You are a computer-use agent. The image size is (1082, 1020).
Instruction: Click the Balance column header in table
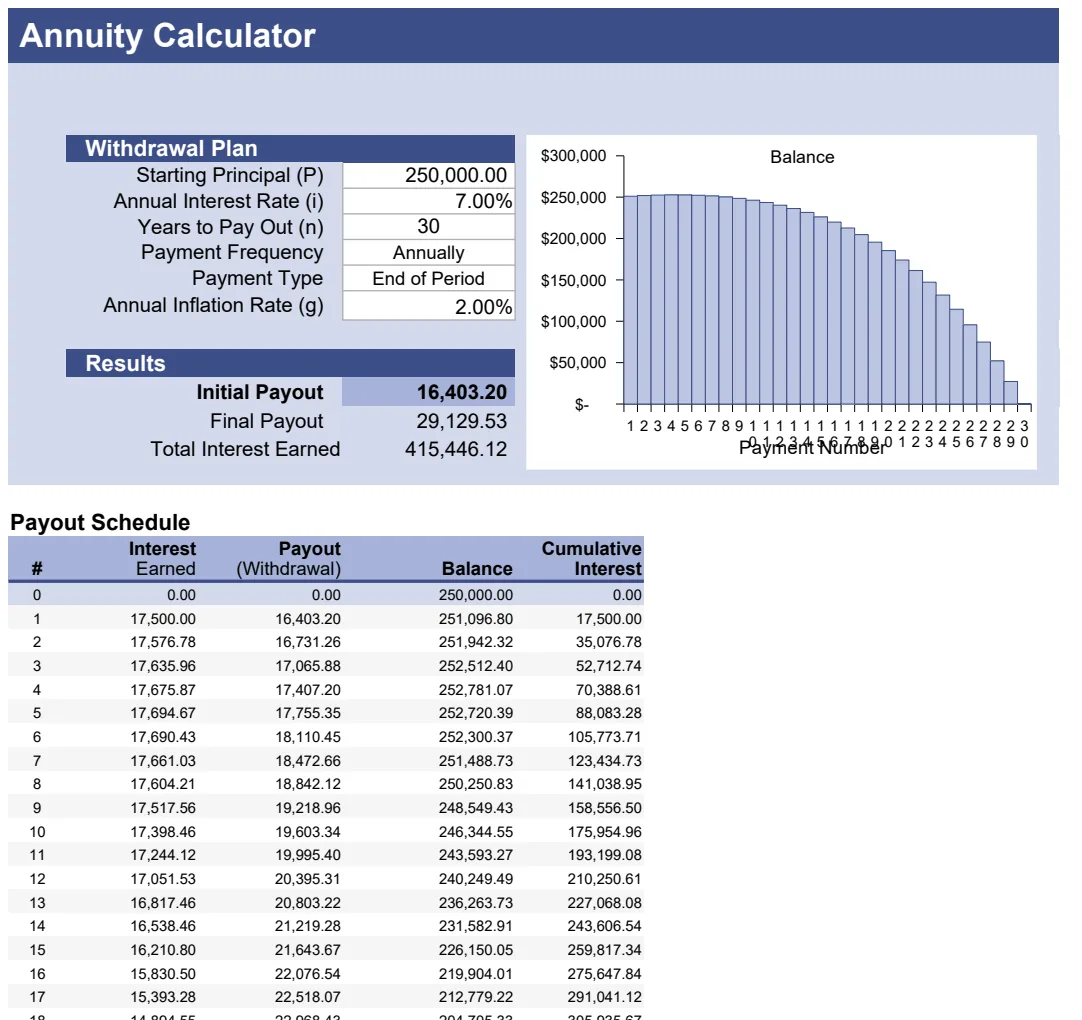(477, 569)
